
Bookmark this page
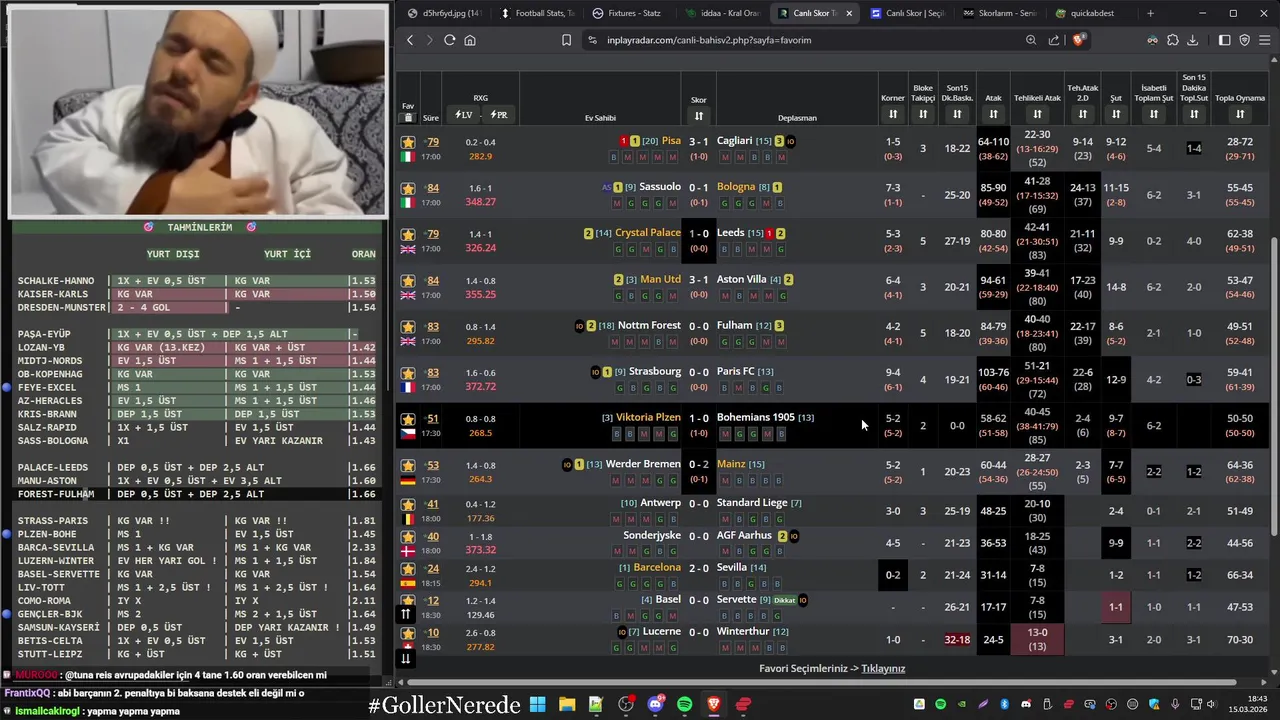(x=566, y=40)
